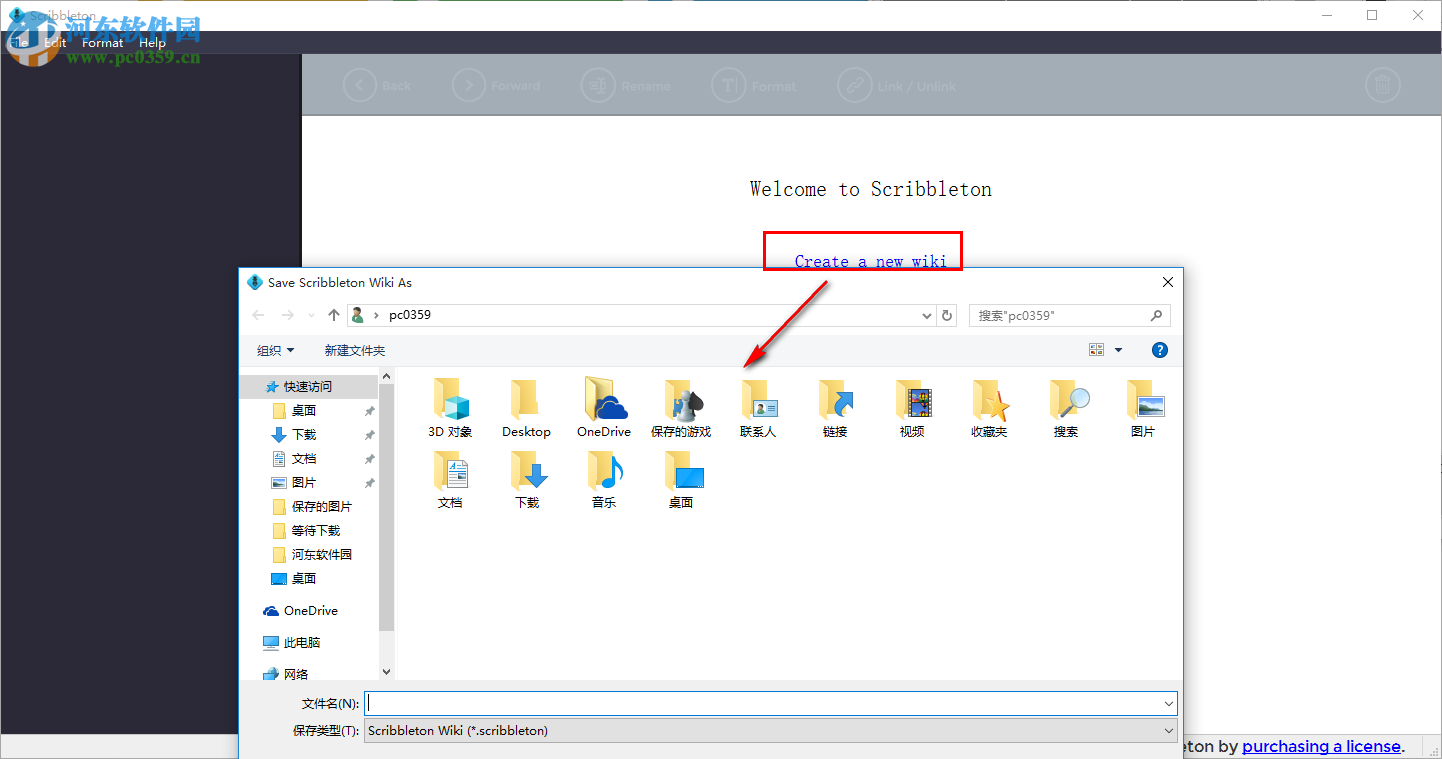Select the 音乐 folder

pos(604,479)
